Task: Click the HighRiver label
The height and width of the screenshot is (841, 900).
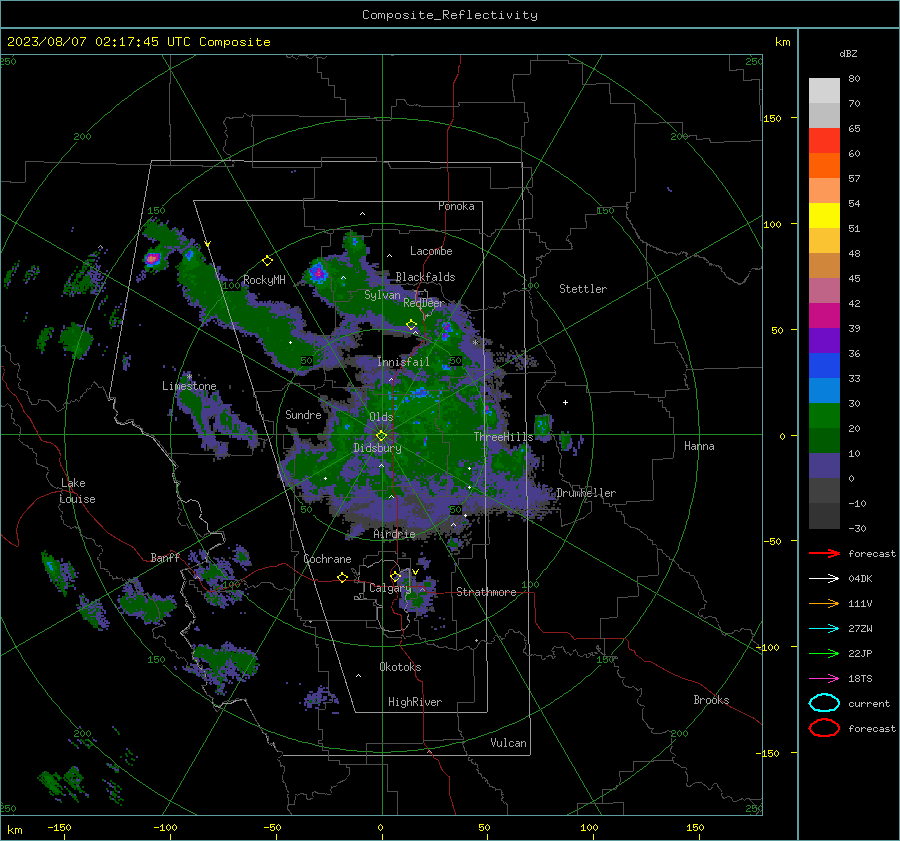Action: point(415,702)
